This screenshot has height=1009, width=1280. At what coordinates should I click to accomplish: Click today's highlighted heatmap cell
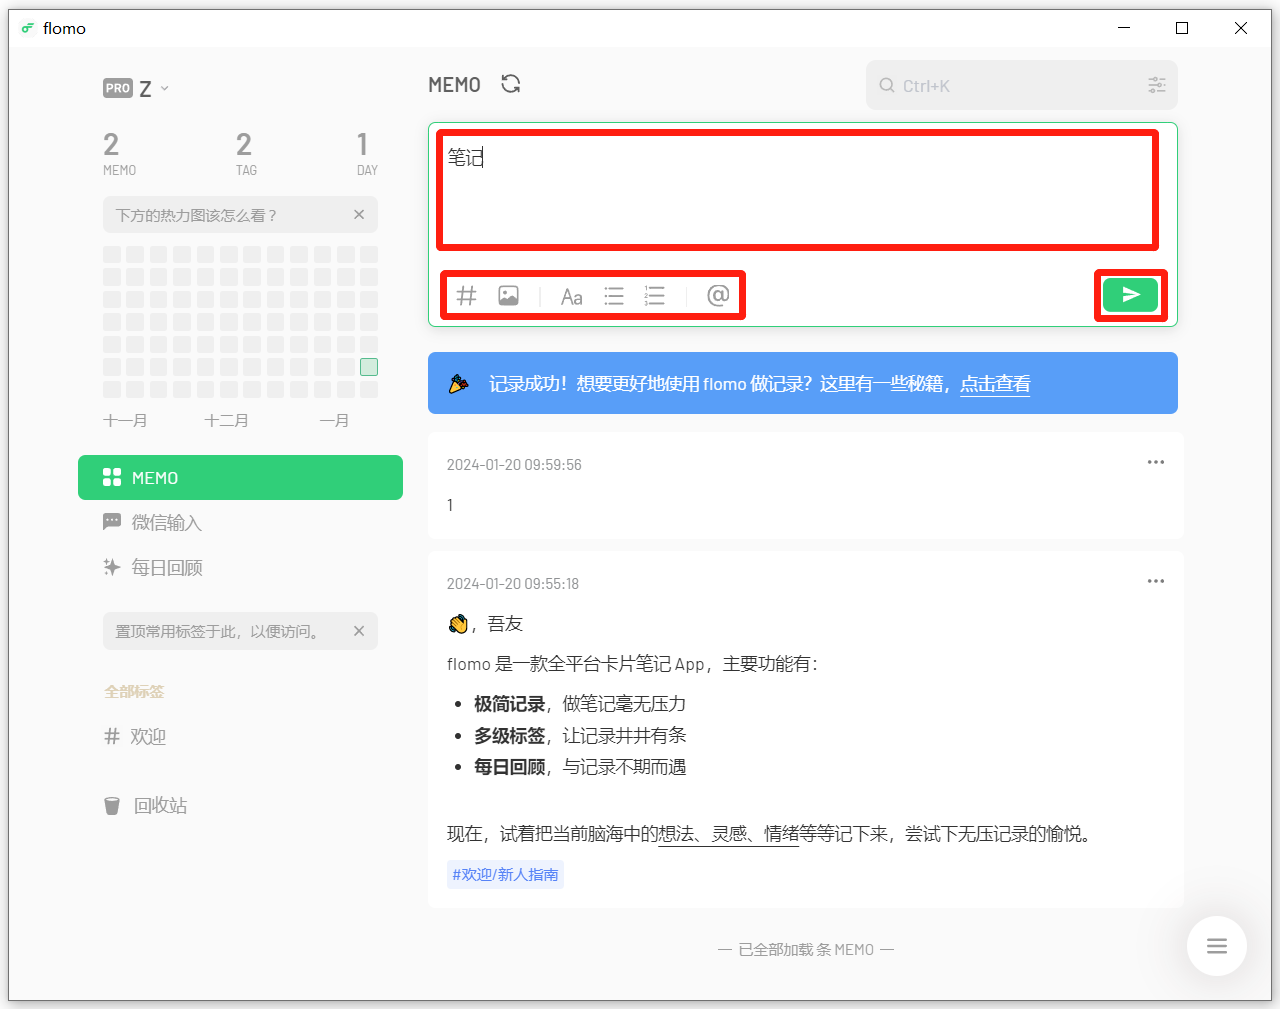[369, 367]
